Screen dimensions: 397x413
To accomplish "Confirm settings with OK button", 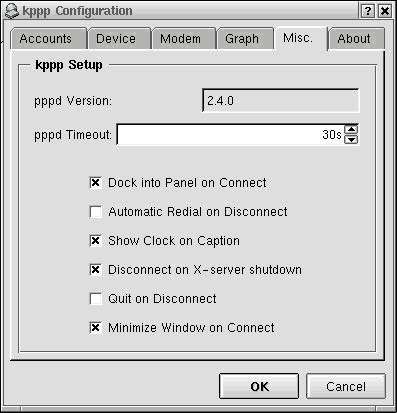I will coord(259,386).
